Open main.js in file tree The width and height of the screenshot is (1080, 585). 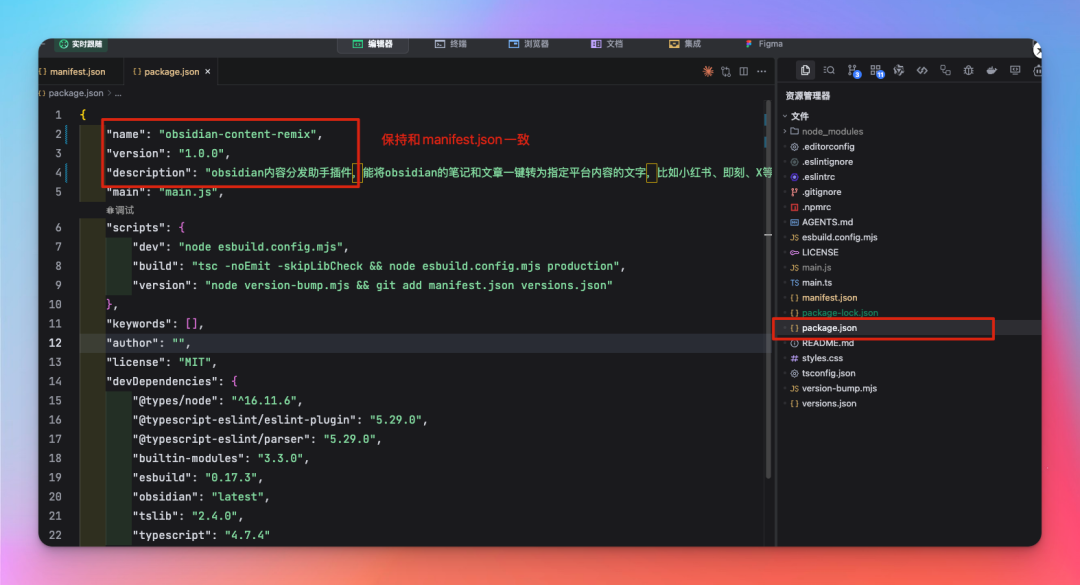click(816, 267)
